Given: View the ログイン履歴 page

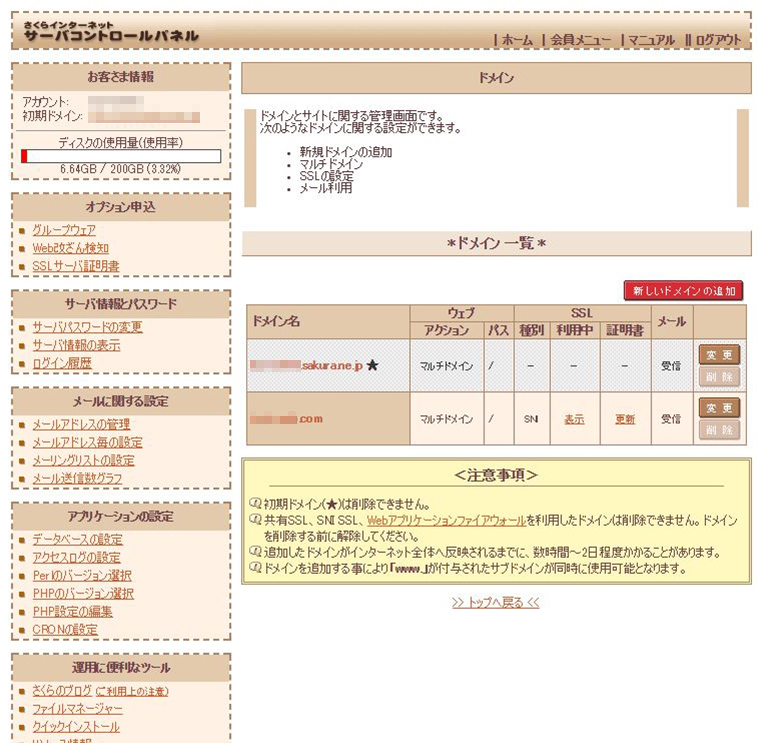Looking at the screenshot, I should click(x=62, y=363).
